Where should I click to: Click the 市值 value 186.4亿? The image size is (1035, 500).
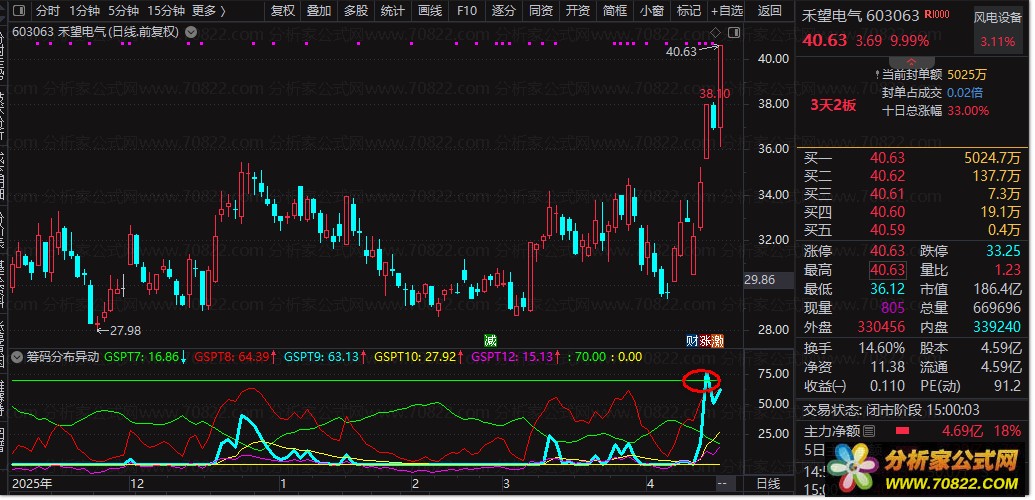pos(997,289)
